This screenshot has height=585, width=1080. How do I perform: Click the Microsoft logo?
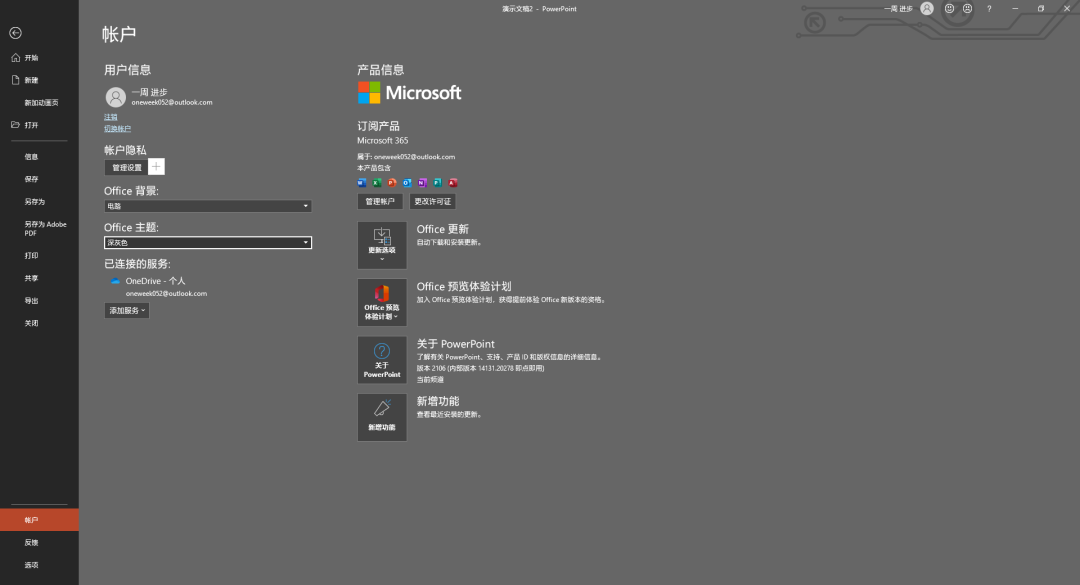pyautogui.click(x=409, y=92)
